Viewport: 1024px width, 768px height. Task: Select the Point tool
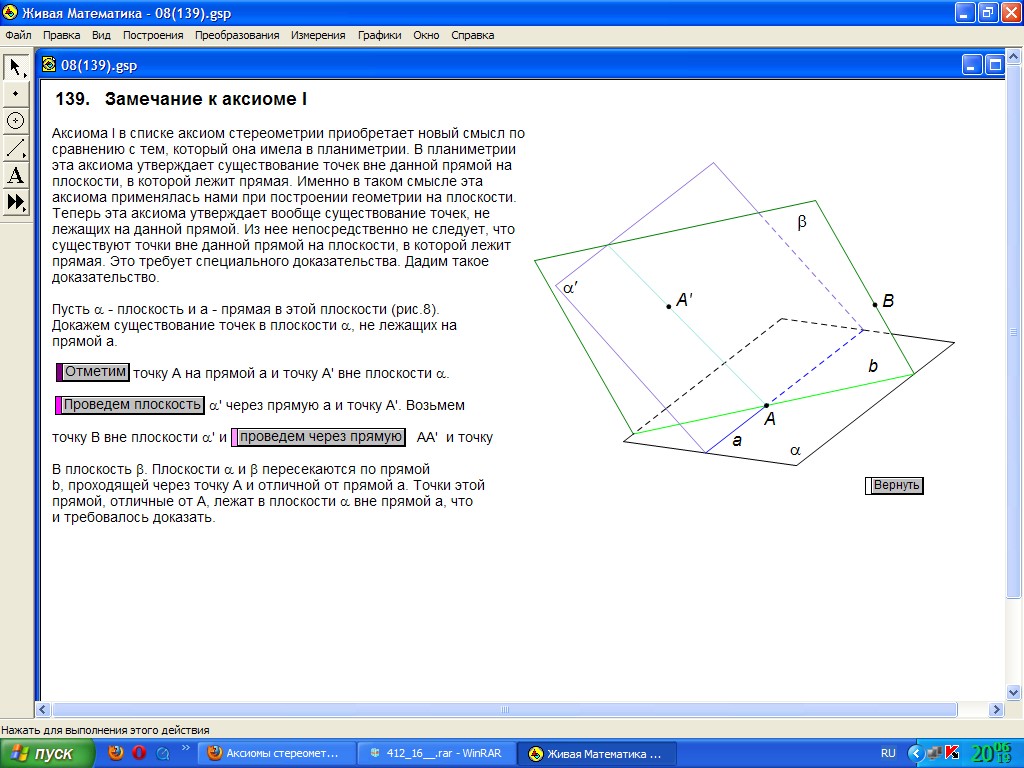(x=15, y=94)
